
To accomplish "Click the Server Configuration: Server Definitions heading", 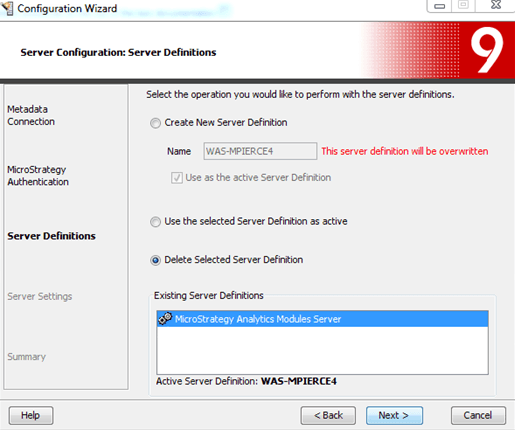I will click(118, 52).
